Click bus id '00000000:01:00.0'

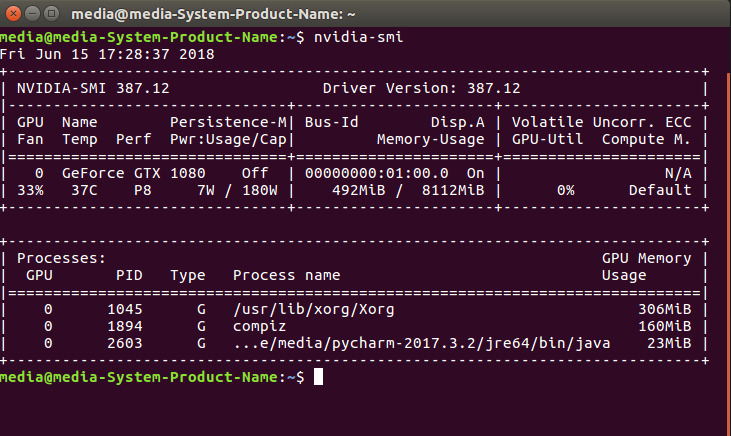tap(377, 173)
